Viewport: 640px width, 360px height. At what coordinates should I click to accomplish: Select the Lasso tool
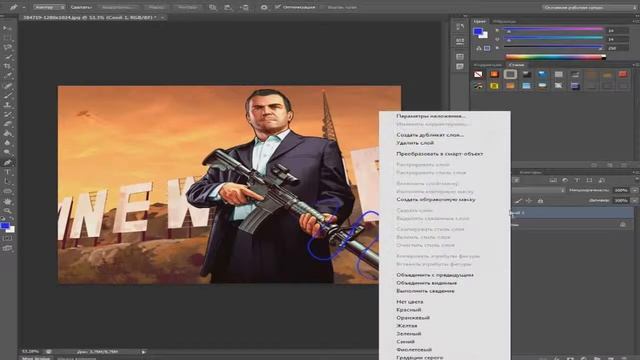click(x=7, y=47)
